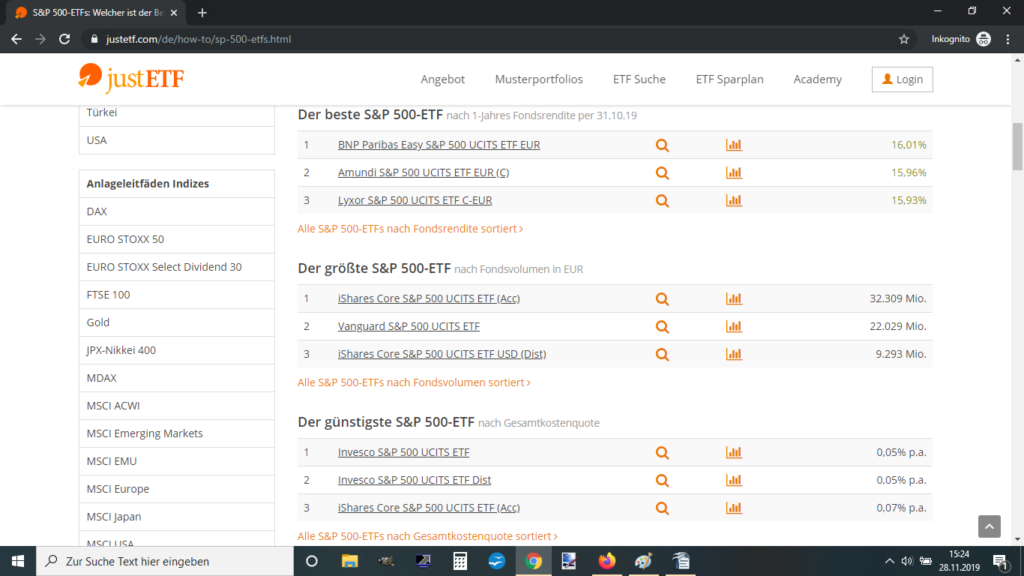Open chart icon for Lyxor S&P 500 ETF
This screenshot has width=1024, height=576.
pos(734,200)
